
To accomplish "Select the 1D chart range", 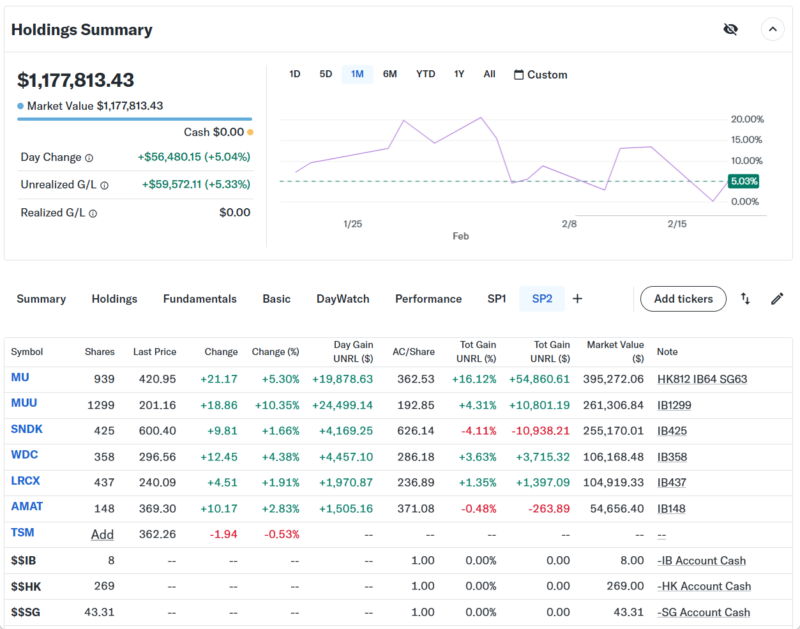I will [x=295, y=75].
